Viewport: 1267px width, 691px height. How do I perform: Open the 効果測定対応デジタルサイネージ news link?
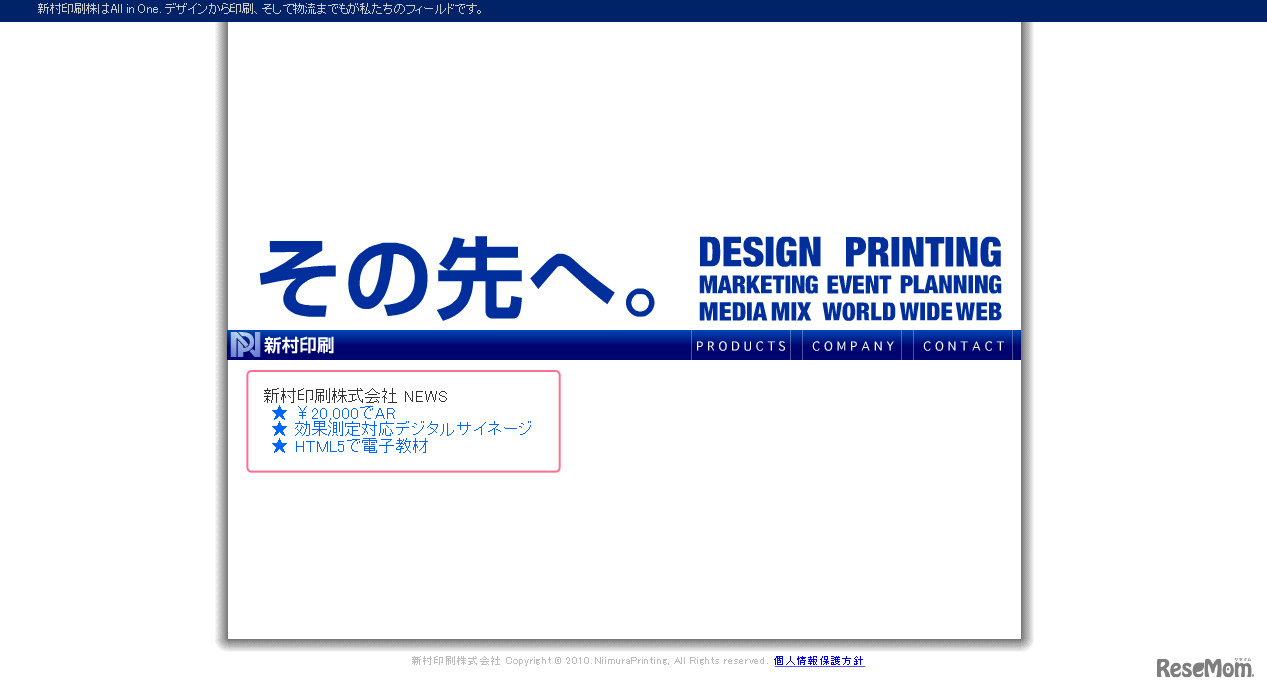(413, 429)
